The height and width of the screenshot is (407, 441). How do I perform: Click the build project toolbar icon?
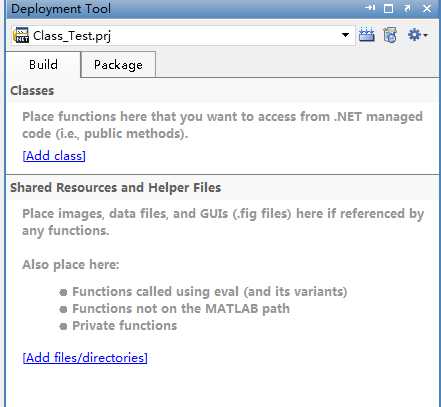tap(367, 35)
